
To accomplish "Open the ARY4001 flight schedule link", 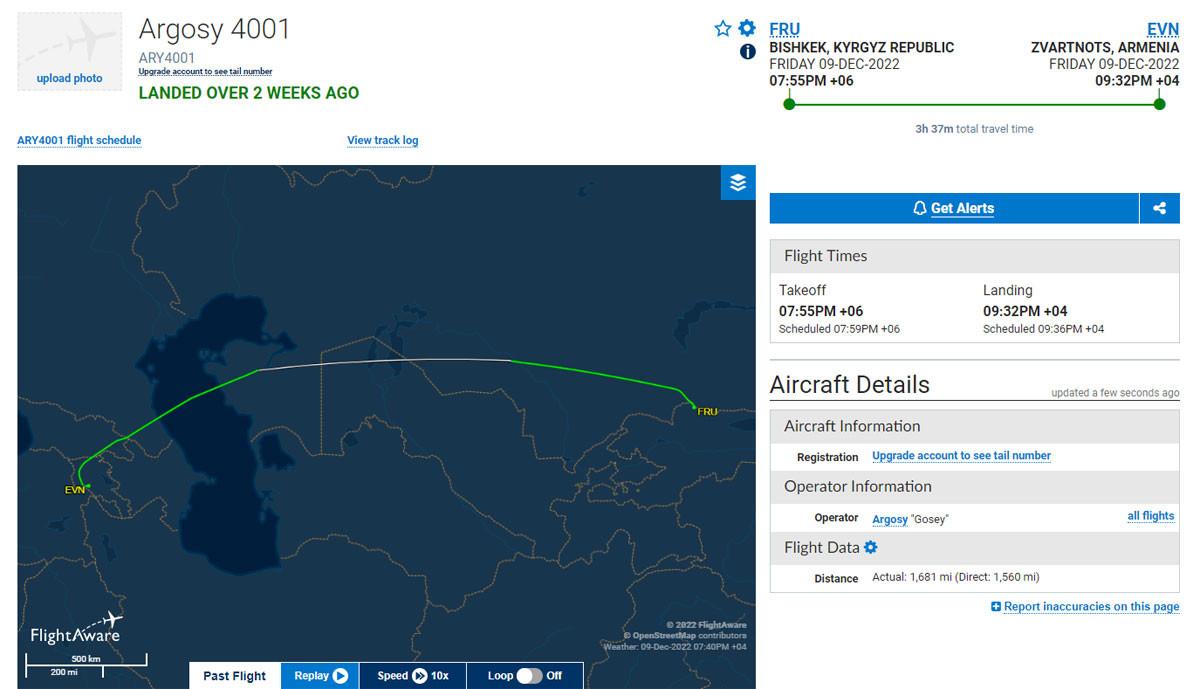I will [79, 140].
